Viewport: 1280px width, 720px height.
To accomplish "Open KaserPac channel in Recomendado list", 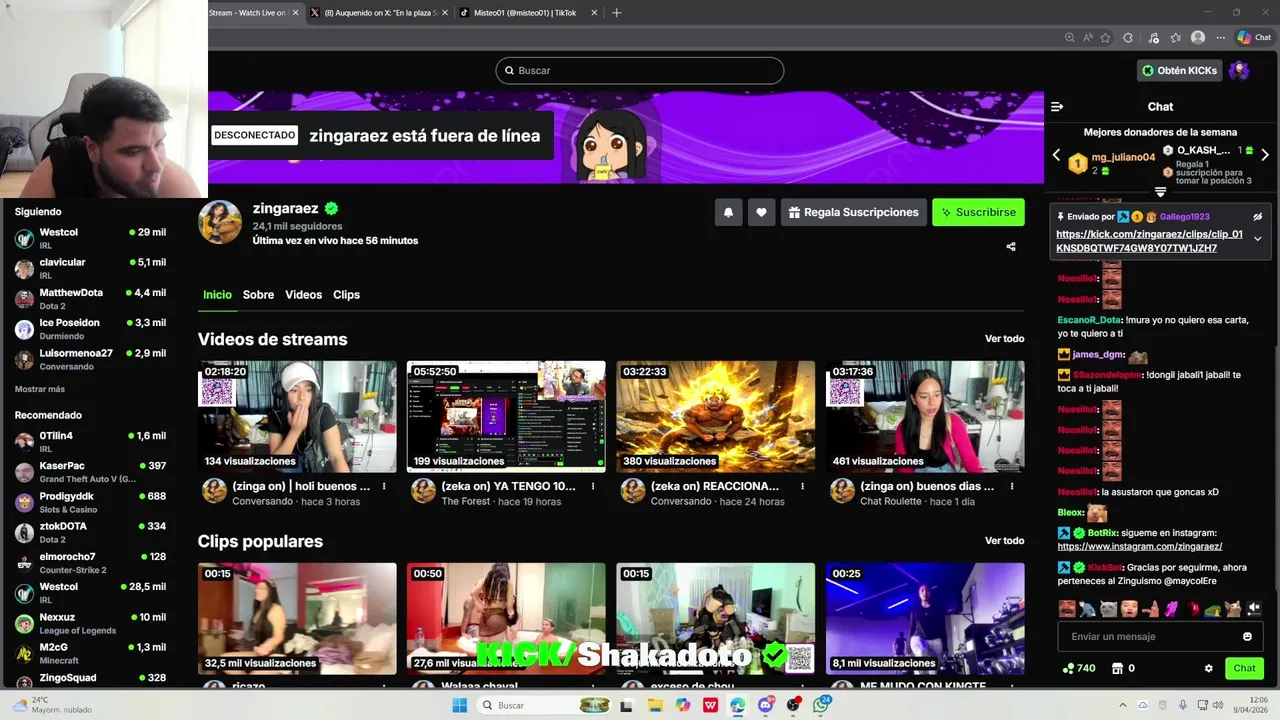I will [x=90, y=472].
